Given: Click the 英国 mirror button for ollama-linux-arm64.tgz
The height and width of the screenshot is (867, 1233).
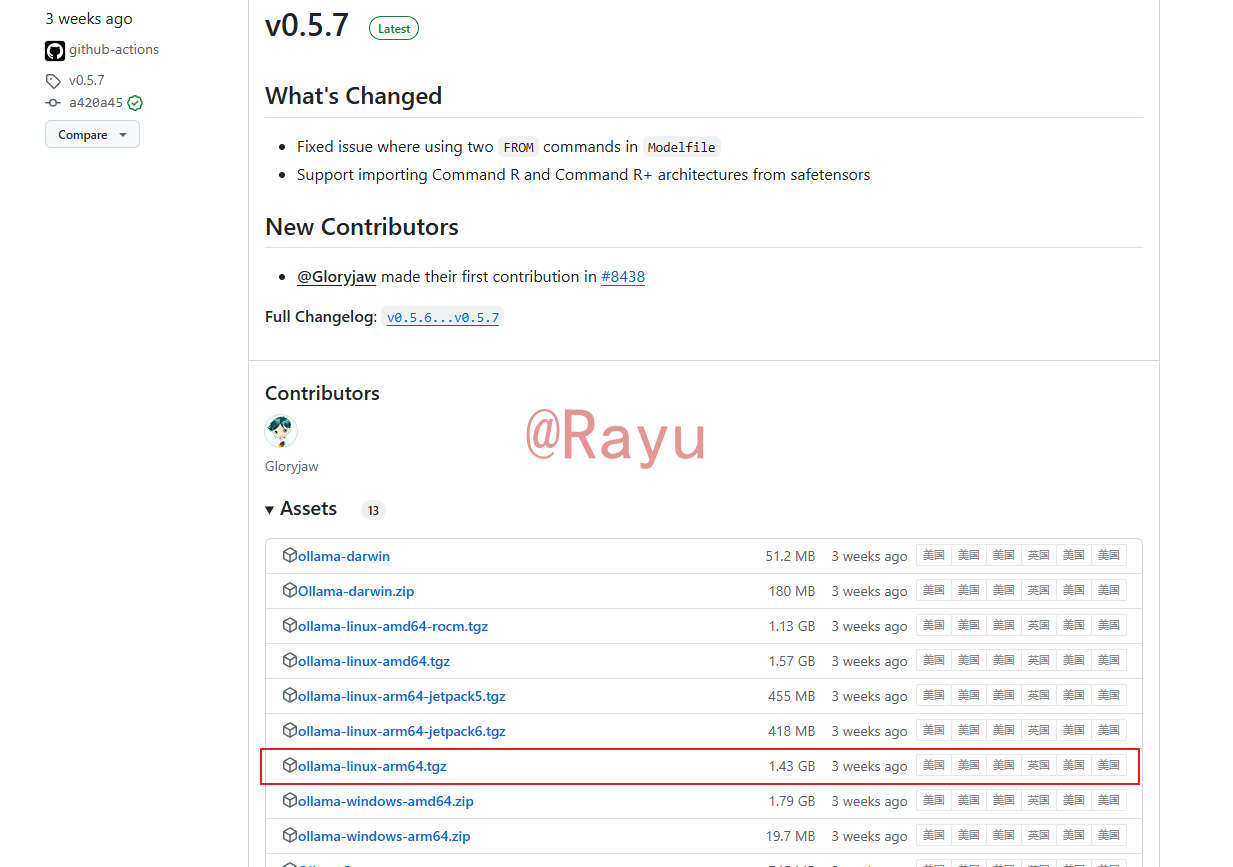Looking at the screenshot, I should point(1039,765).
